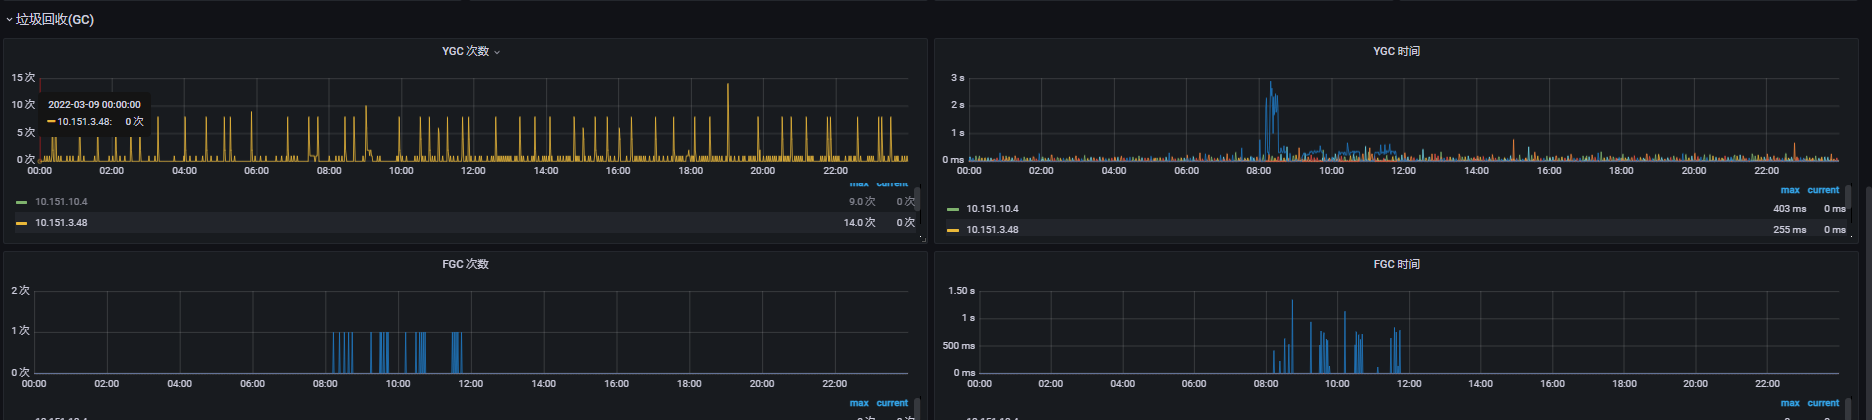Open green color swatch for 10.151.10.4 in YGC 时间
1872x420 pixels.
[953, 209]
